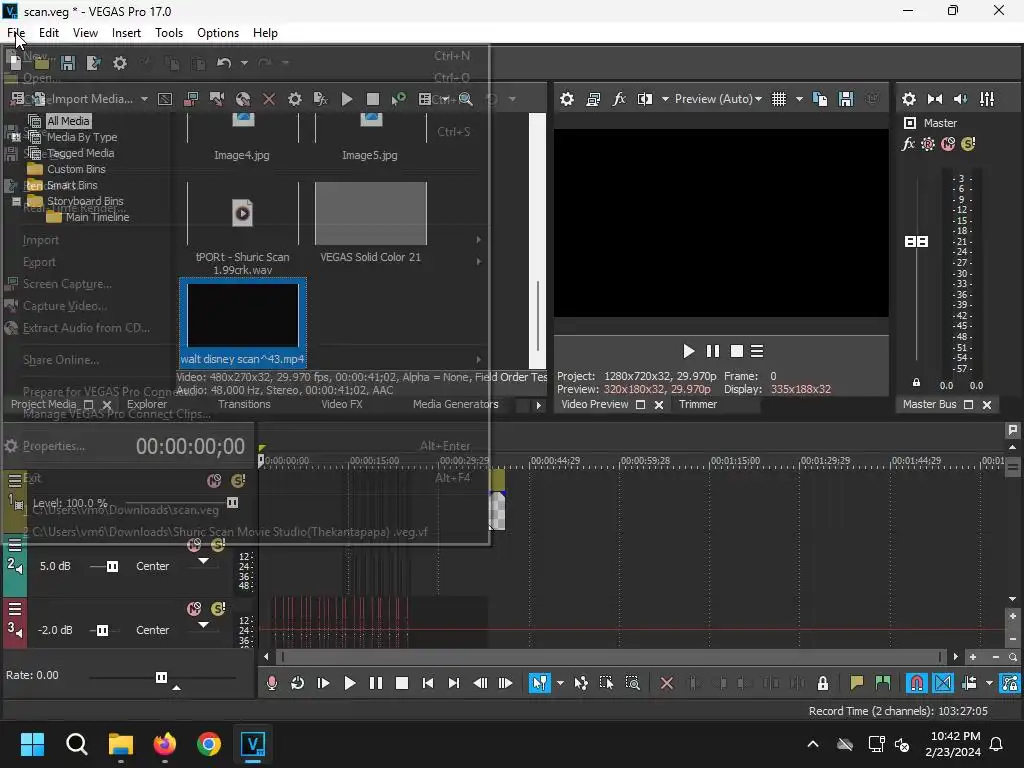This screenshot has height=768, width=1024.
Task: Click the Overlays grid icon
Action: point(779,99)
